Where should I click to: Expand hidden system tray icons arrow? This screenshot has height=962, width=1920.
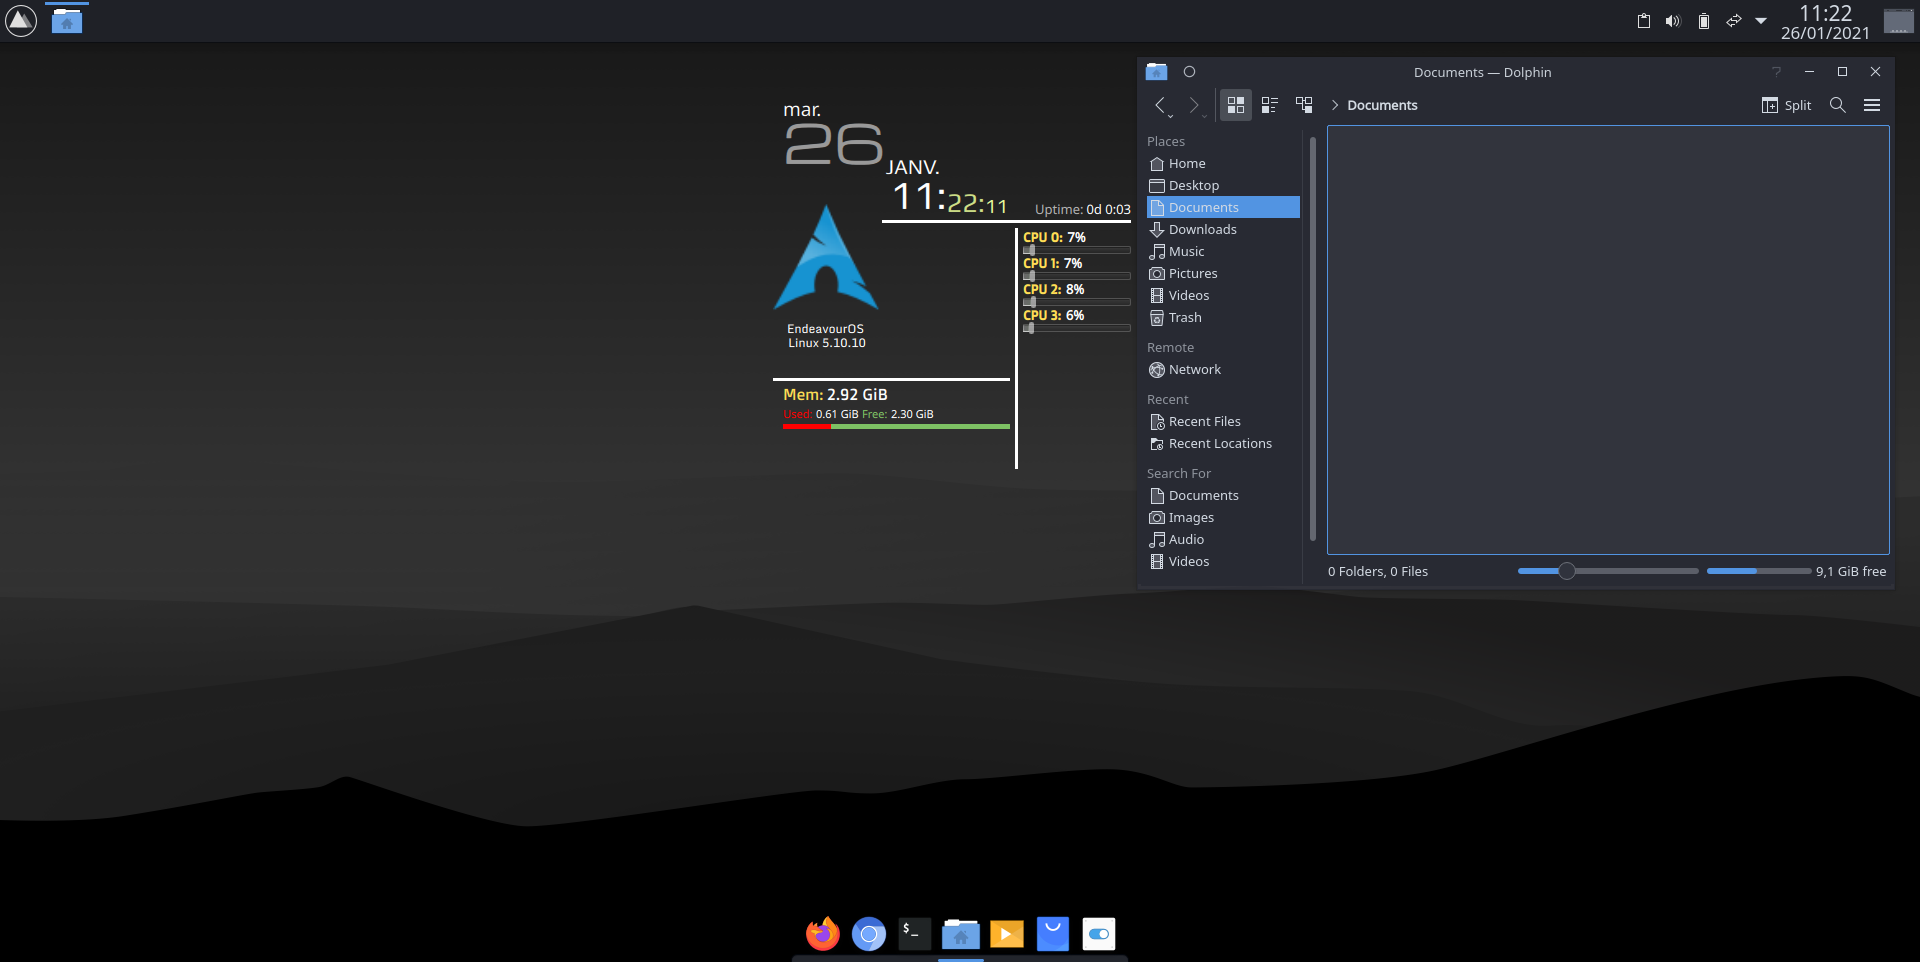tap(1761, 21)
